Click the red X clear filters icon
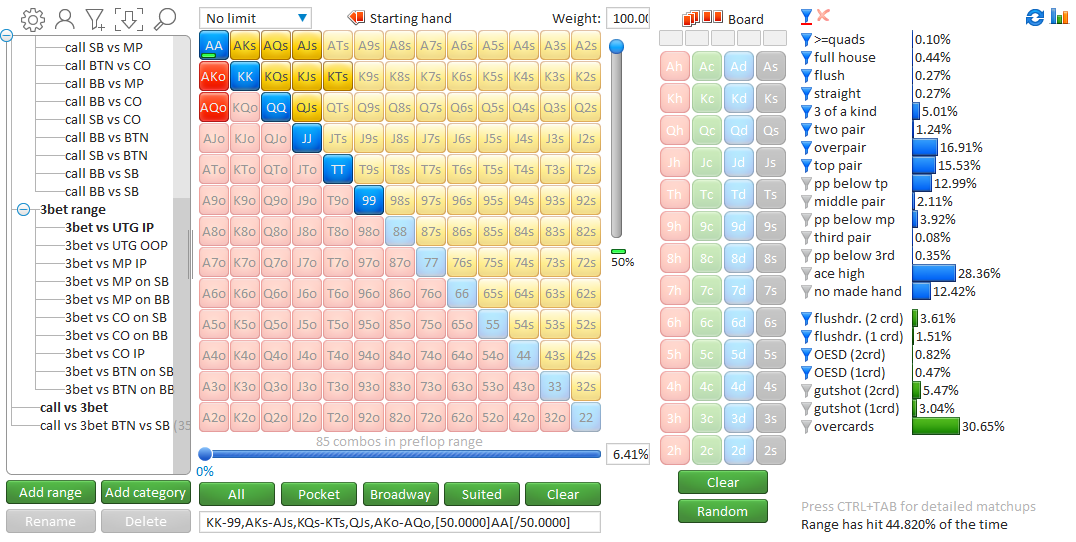The height and width of the screenshot is (542, 1076). [x=823, y=15]
